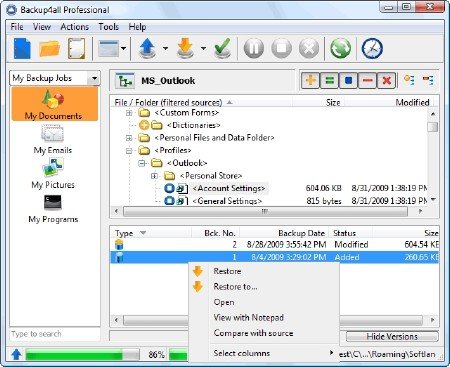Image resolution: width=450 pixels, height=367 pixels.
Task: Click the collapse all tree icon
Action: click(x=428, y=80)
